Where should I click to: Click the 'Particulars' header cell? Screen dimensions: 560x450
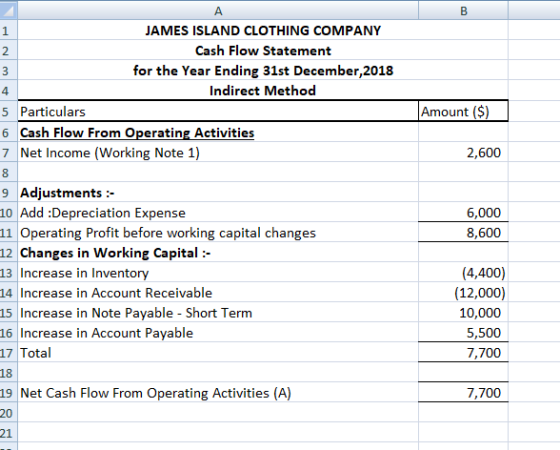point(218,111)
